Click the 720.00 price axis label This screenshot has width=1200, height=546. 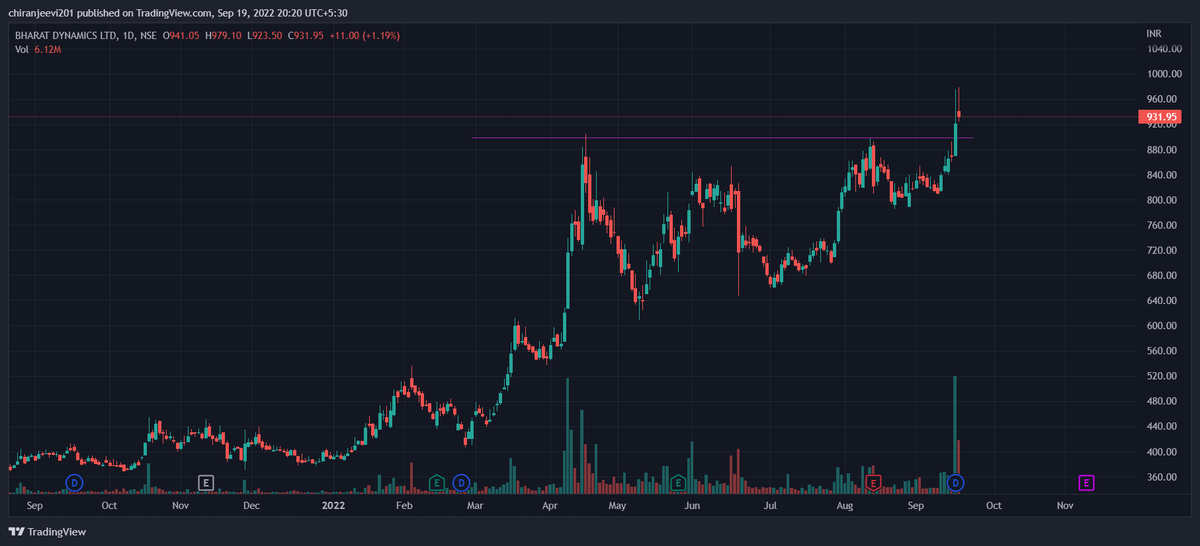pyautogui.click(x=1161, y=251)
